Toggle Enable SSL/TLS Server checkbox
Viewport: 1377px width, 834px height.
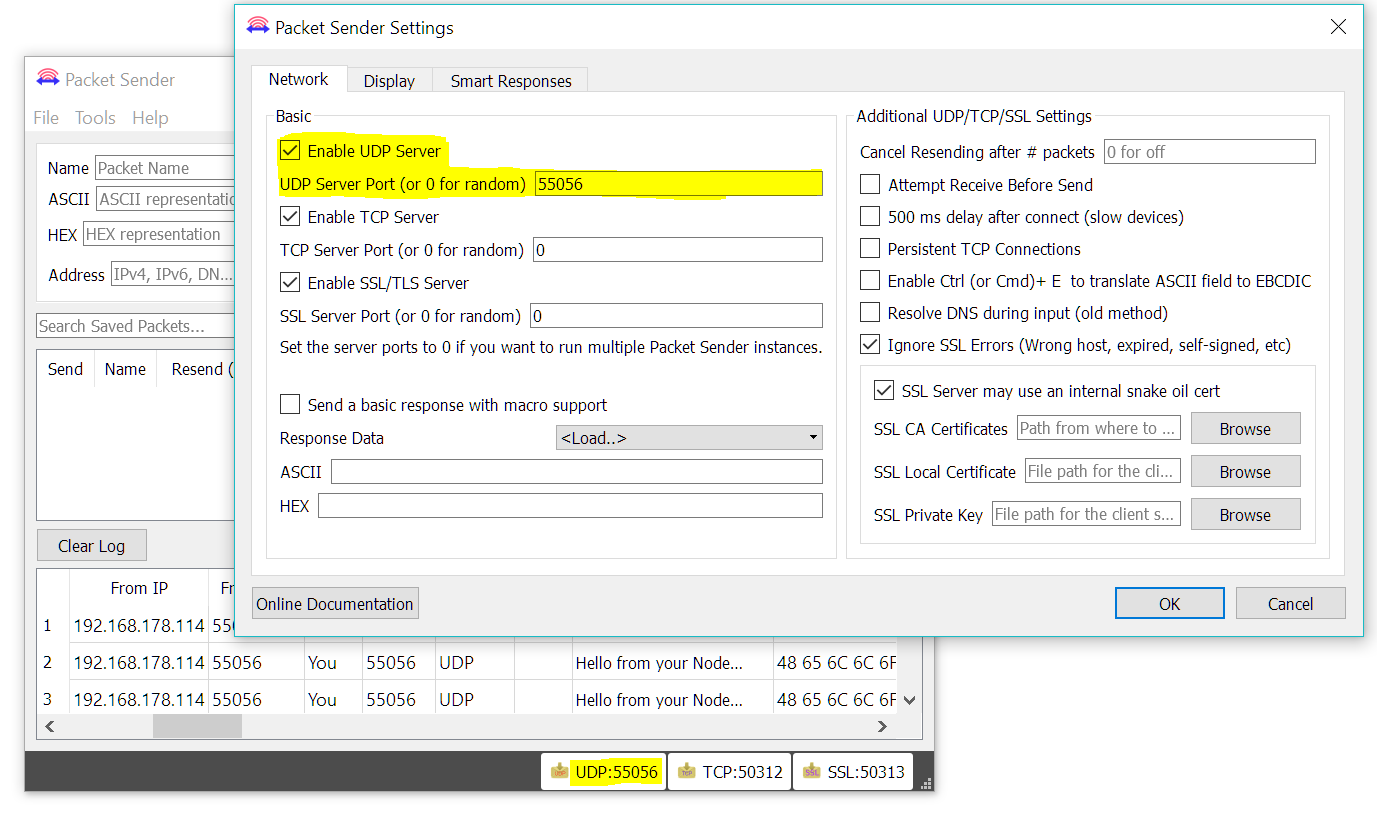click(290, 283)
